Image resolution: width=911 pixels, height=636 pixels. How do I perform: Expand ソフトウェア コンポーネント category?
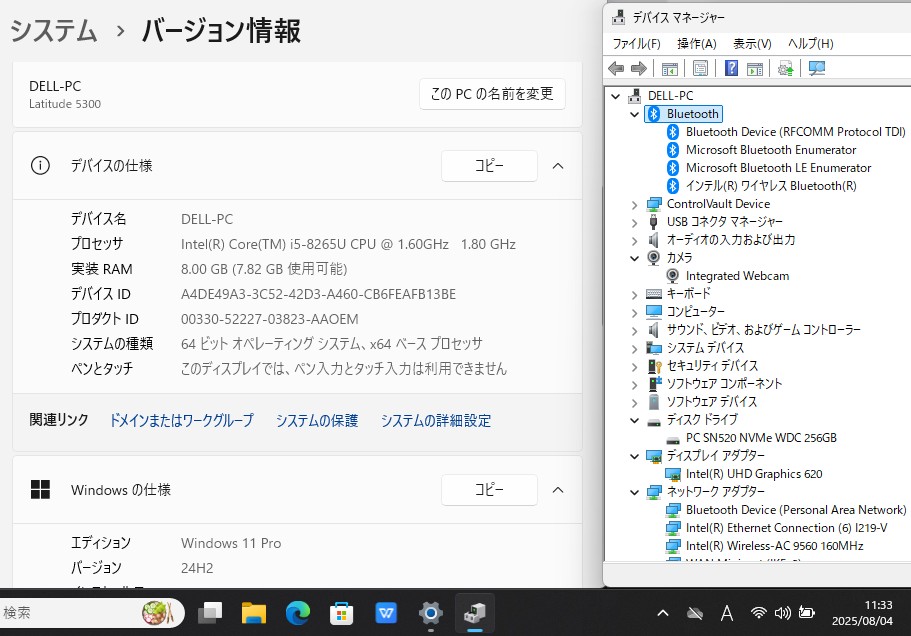(634, 385)
